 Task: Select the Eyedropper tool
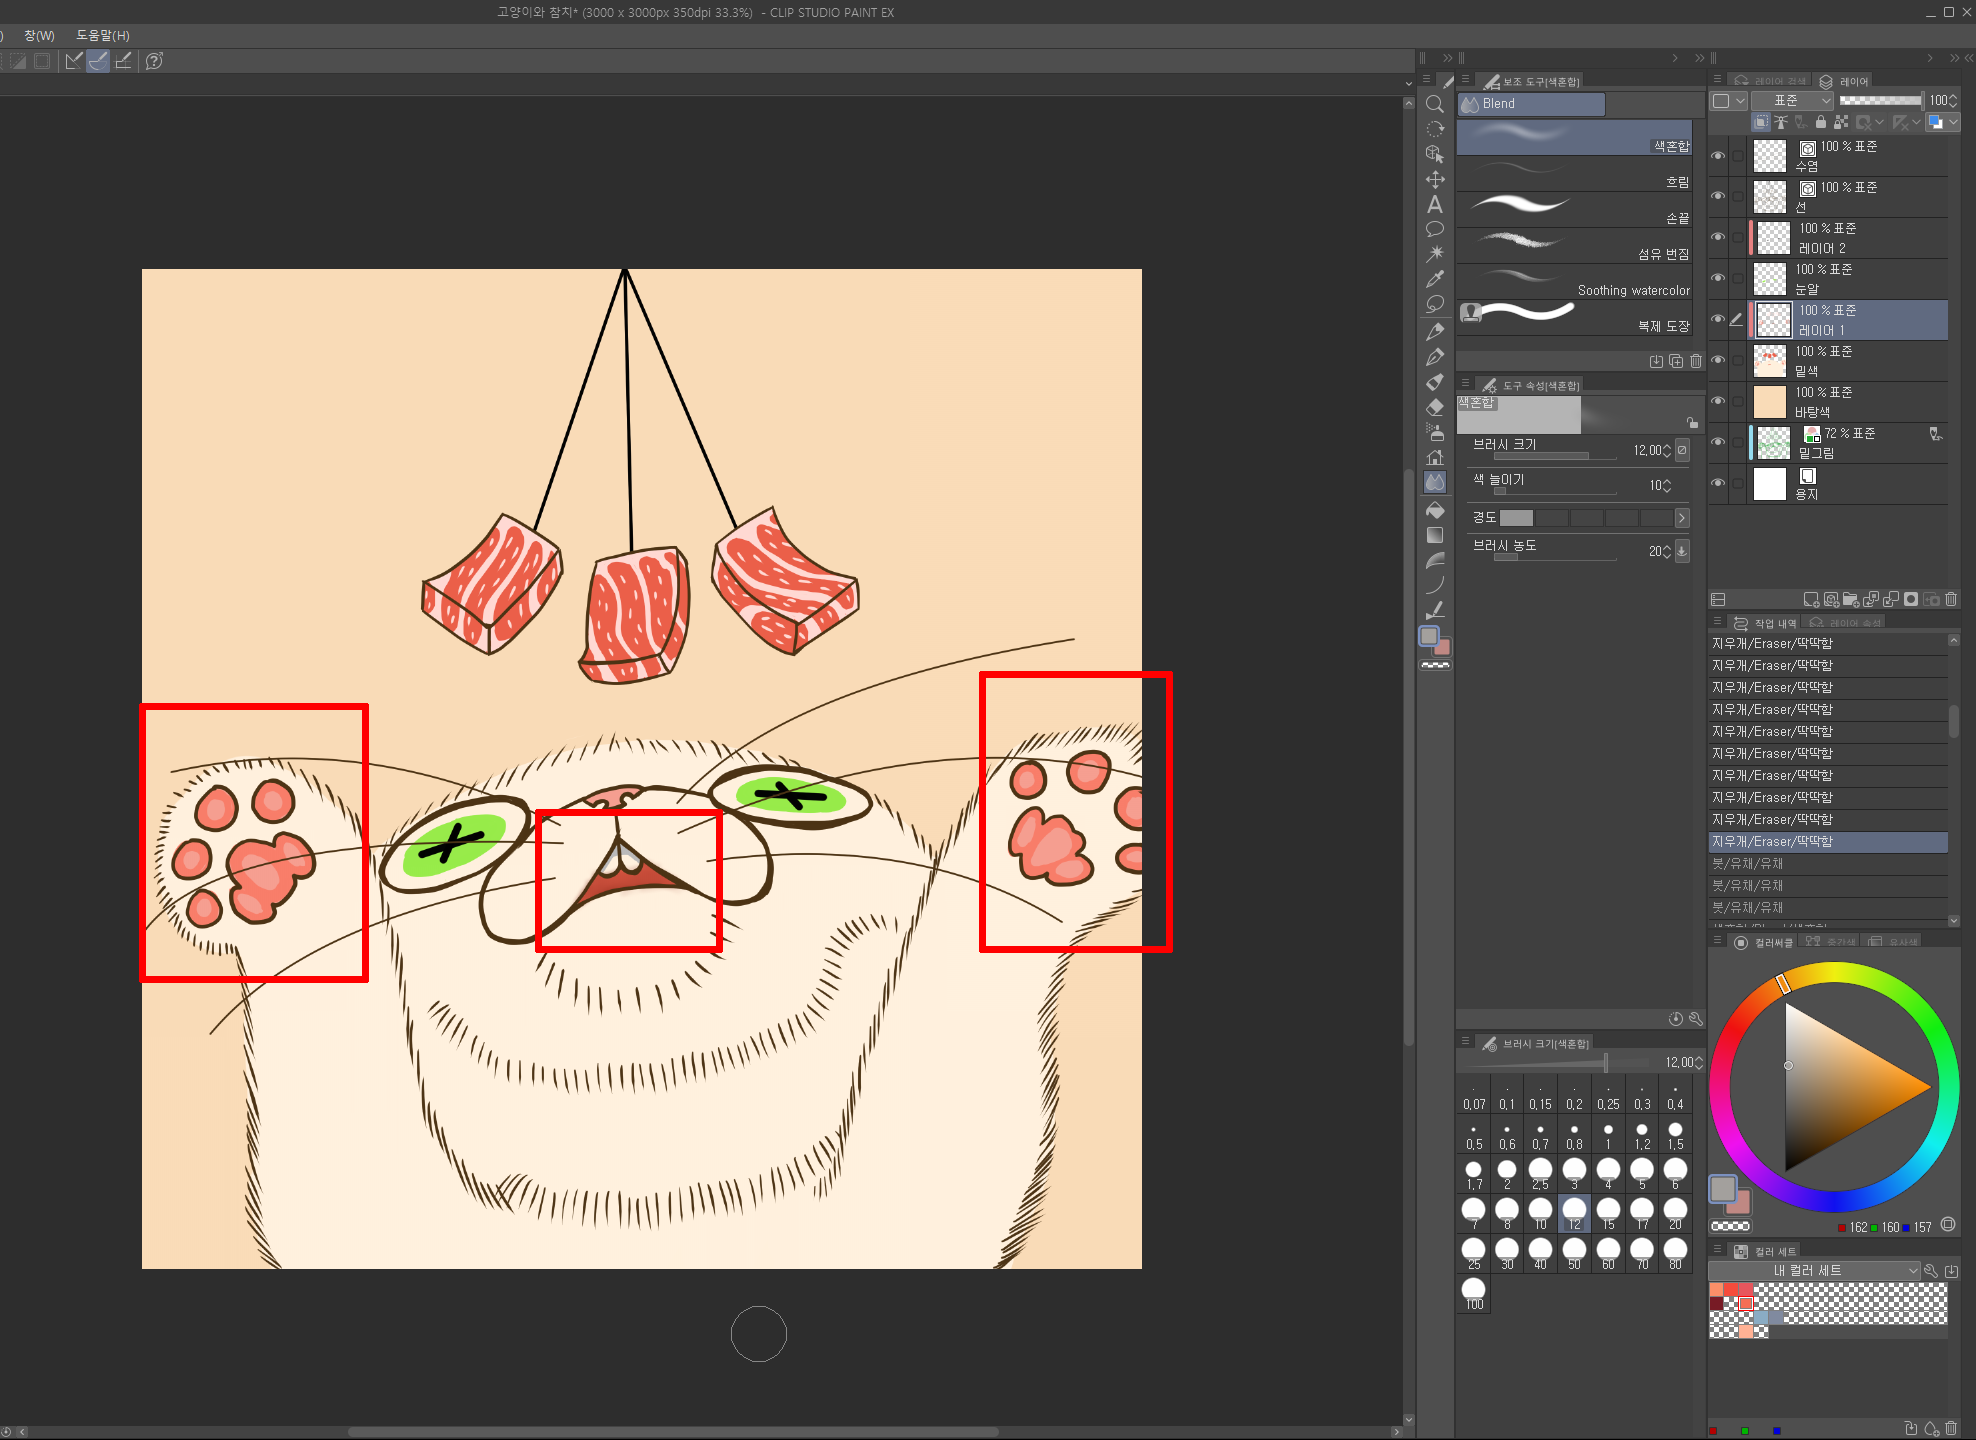click(x=1435, y=279)
